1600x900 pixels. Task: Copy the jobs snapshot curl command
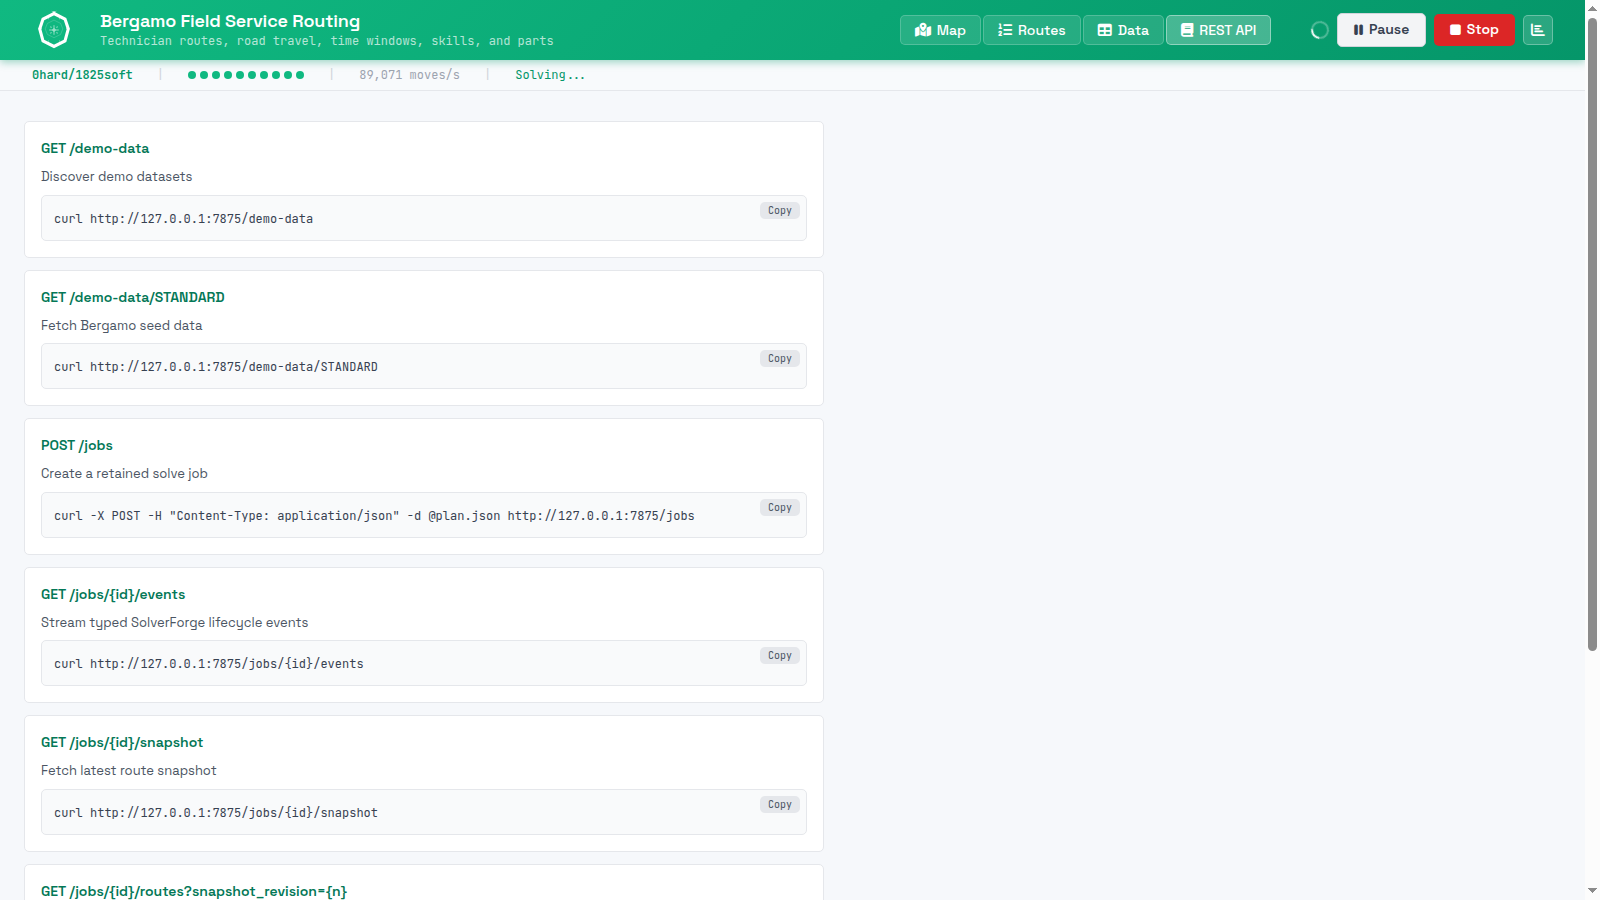coord(780,805)
